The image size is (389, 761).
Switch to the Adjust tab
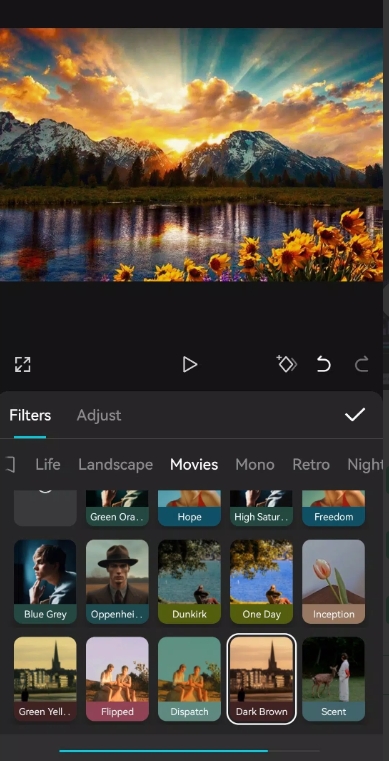click(x=99, y=415)
